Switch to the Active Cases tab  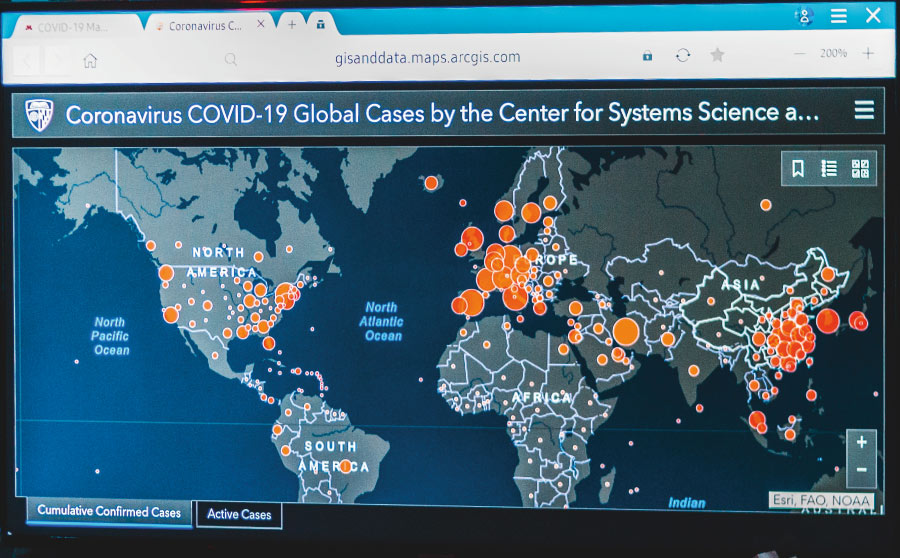239,514
